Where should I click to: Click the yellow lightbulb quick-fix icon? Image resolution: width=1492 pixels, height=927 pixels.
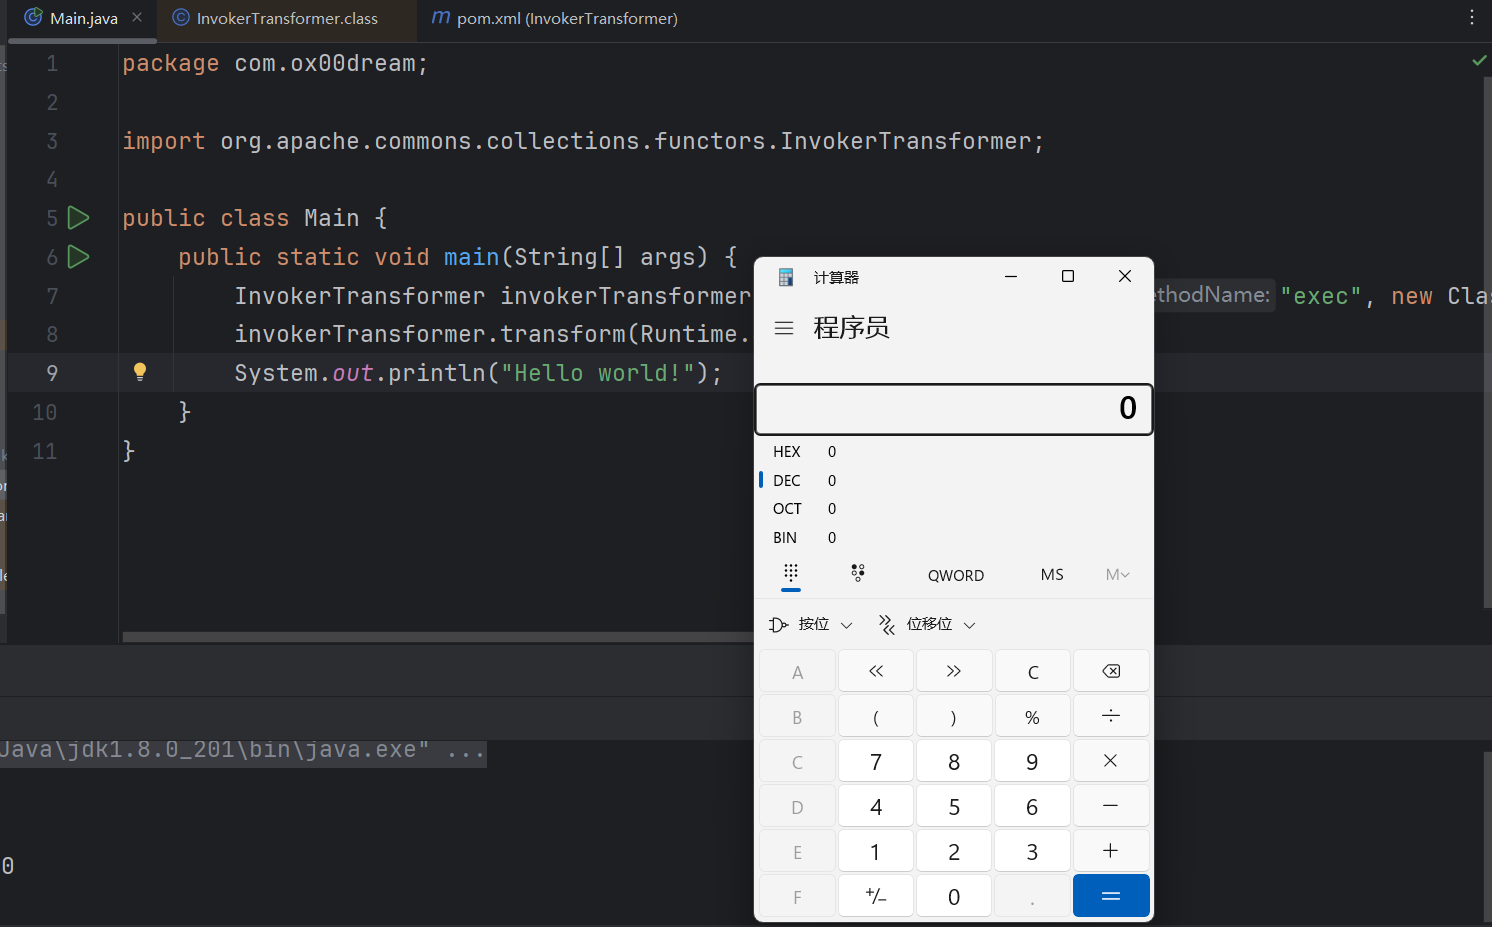[x=140, y=372]
